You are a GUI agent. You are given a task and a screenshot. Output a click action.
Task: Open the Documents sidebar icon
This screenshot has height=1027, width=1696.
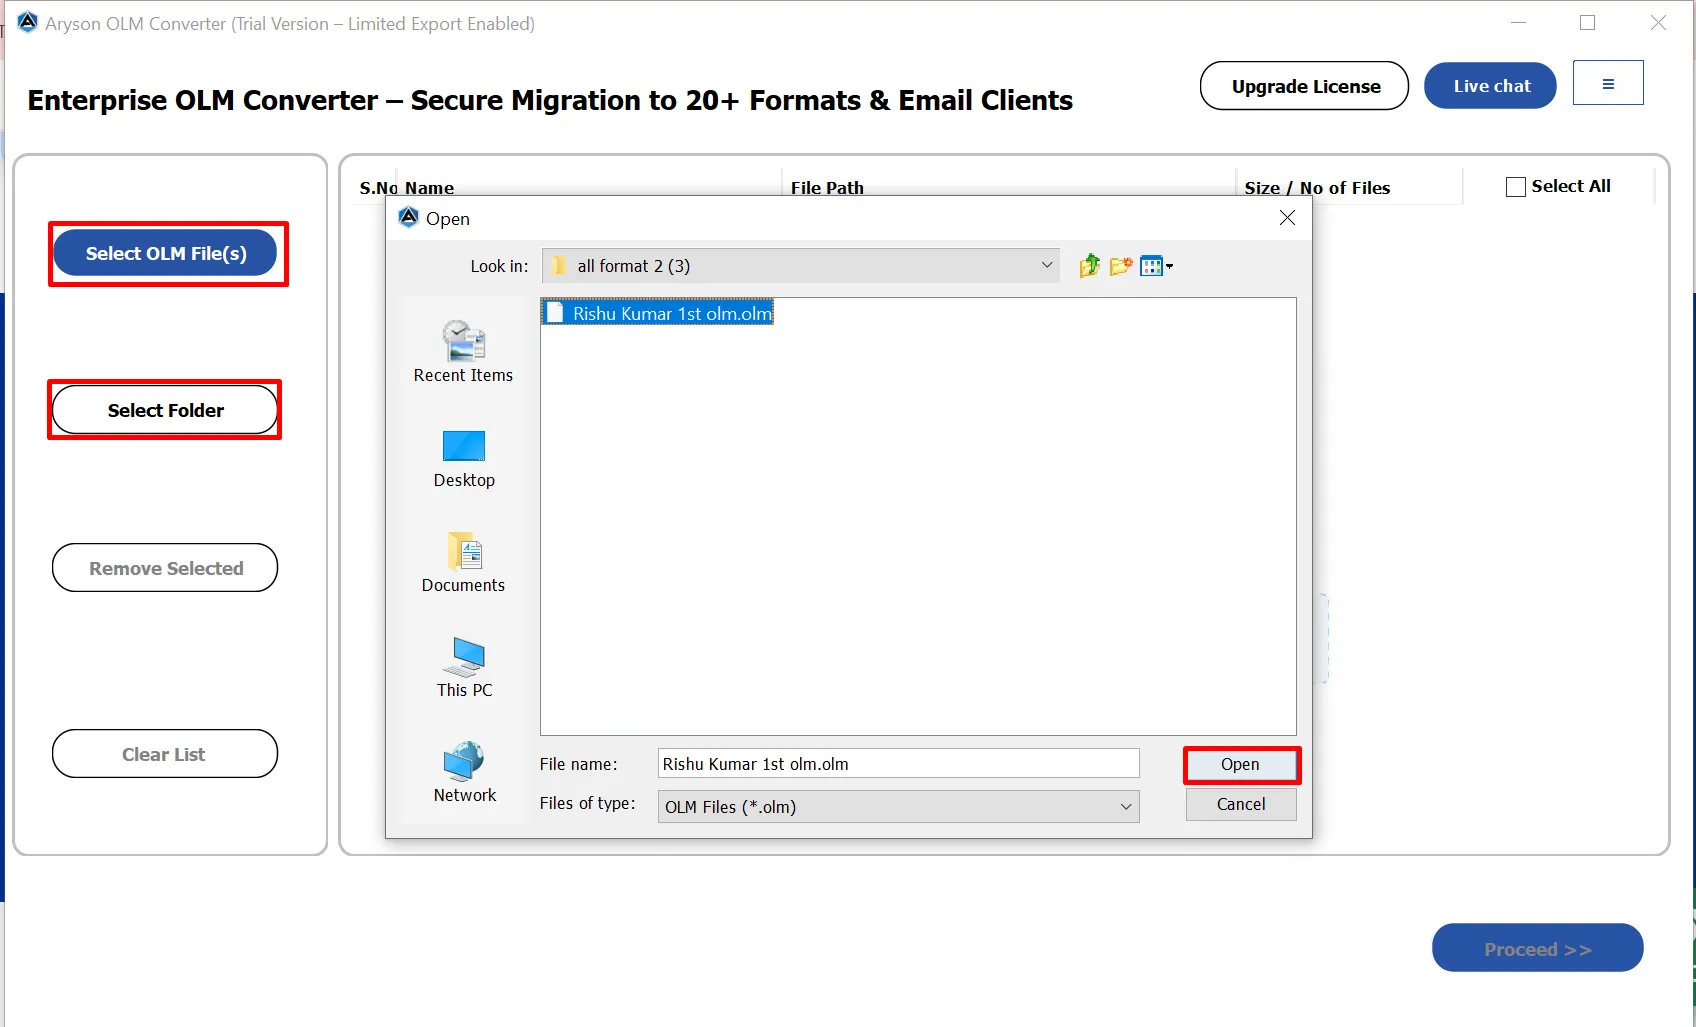pyautogui.click(x=463, y=560)
